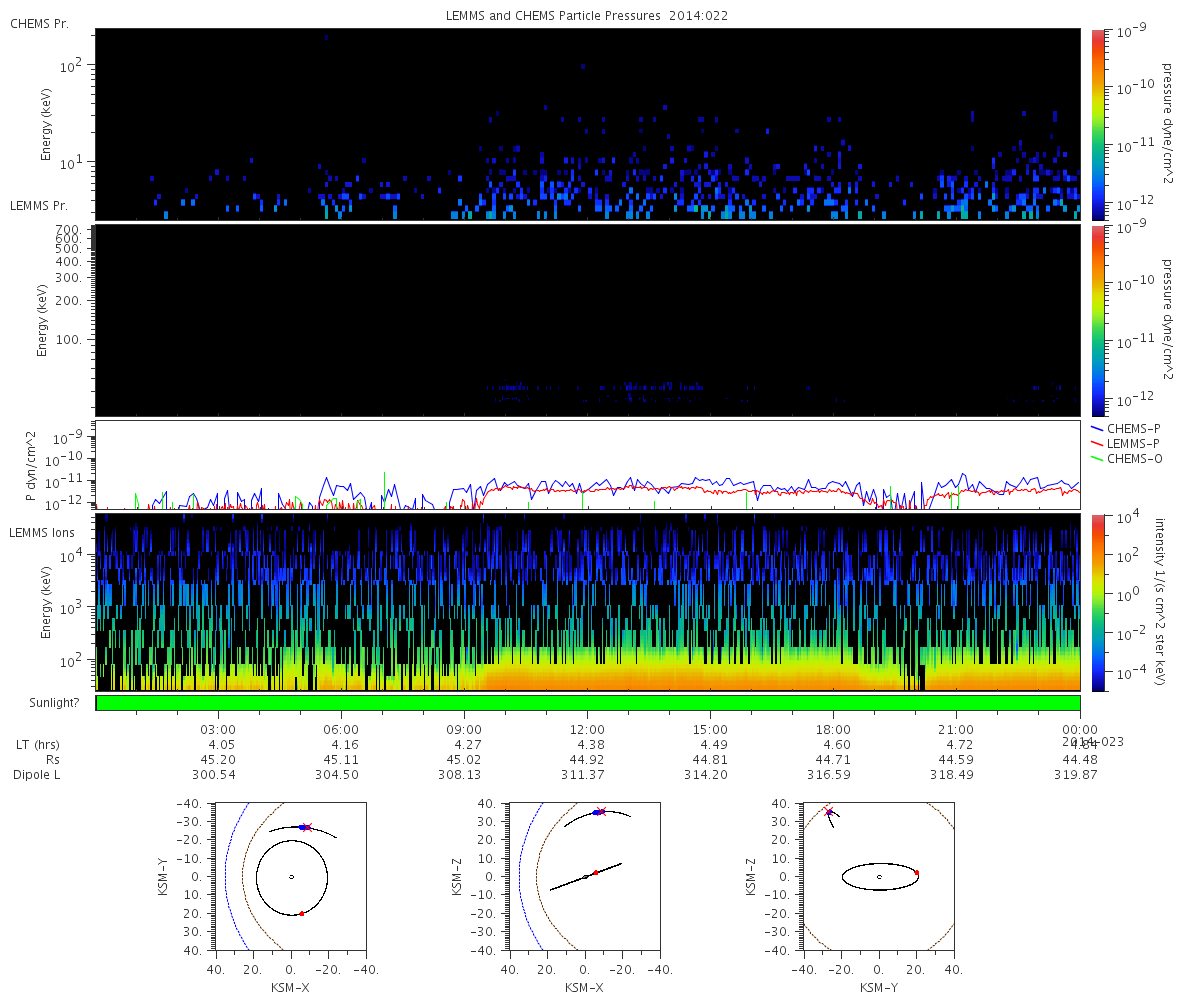Click the green line sample beside CHEMS-O legend
This screenshot has height=1000, width=1200.
point(1097,458)
